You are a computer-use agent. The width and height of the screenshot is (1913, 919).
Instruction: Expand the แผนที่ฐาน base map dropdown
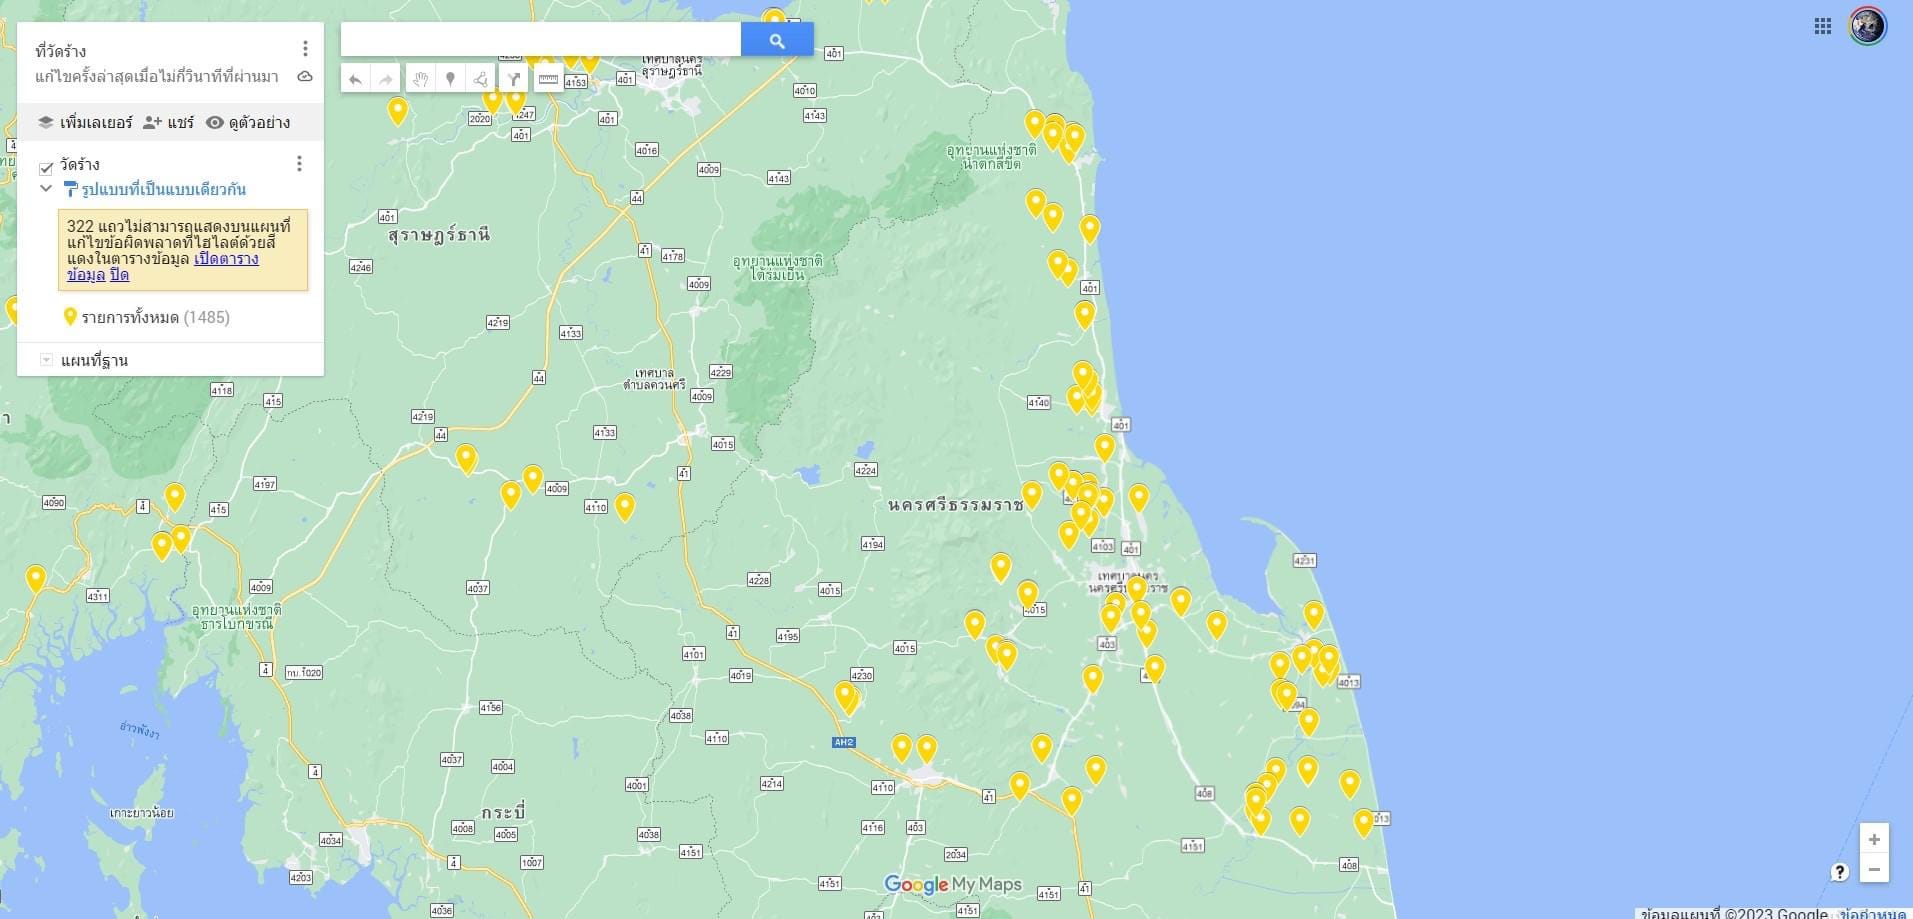pyautogui.click(x=46, y=360)
